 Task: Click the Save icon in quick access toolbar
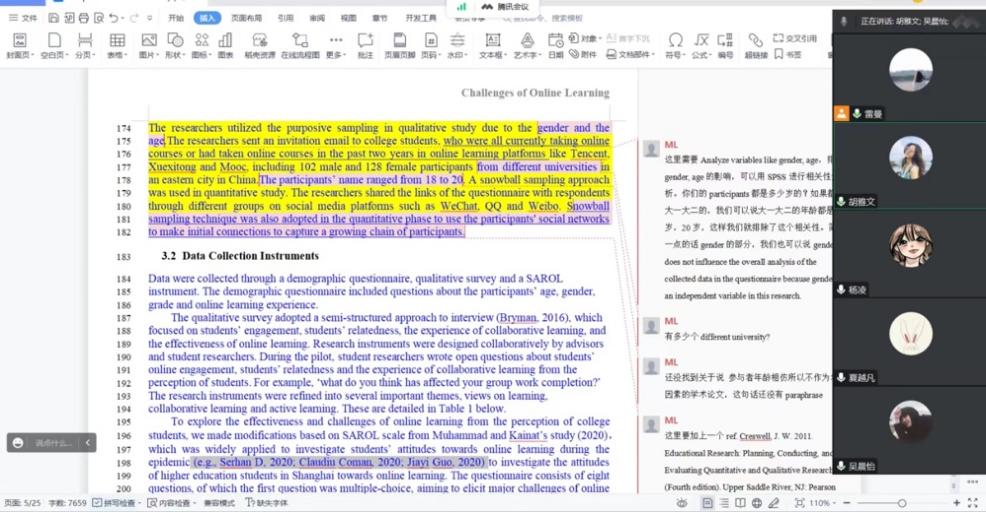click(51, 18)
